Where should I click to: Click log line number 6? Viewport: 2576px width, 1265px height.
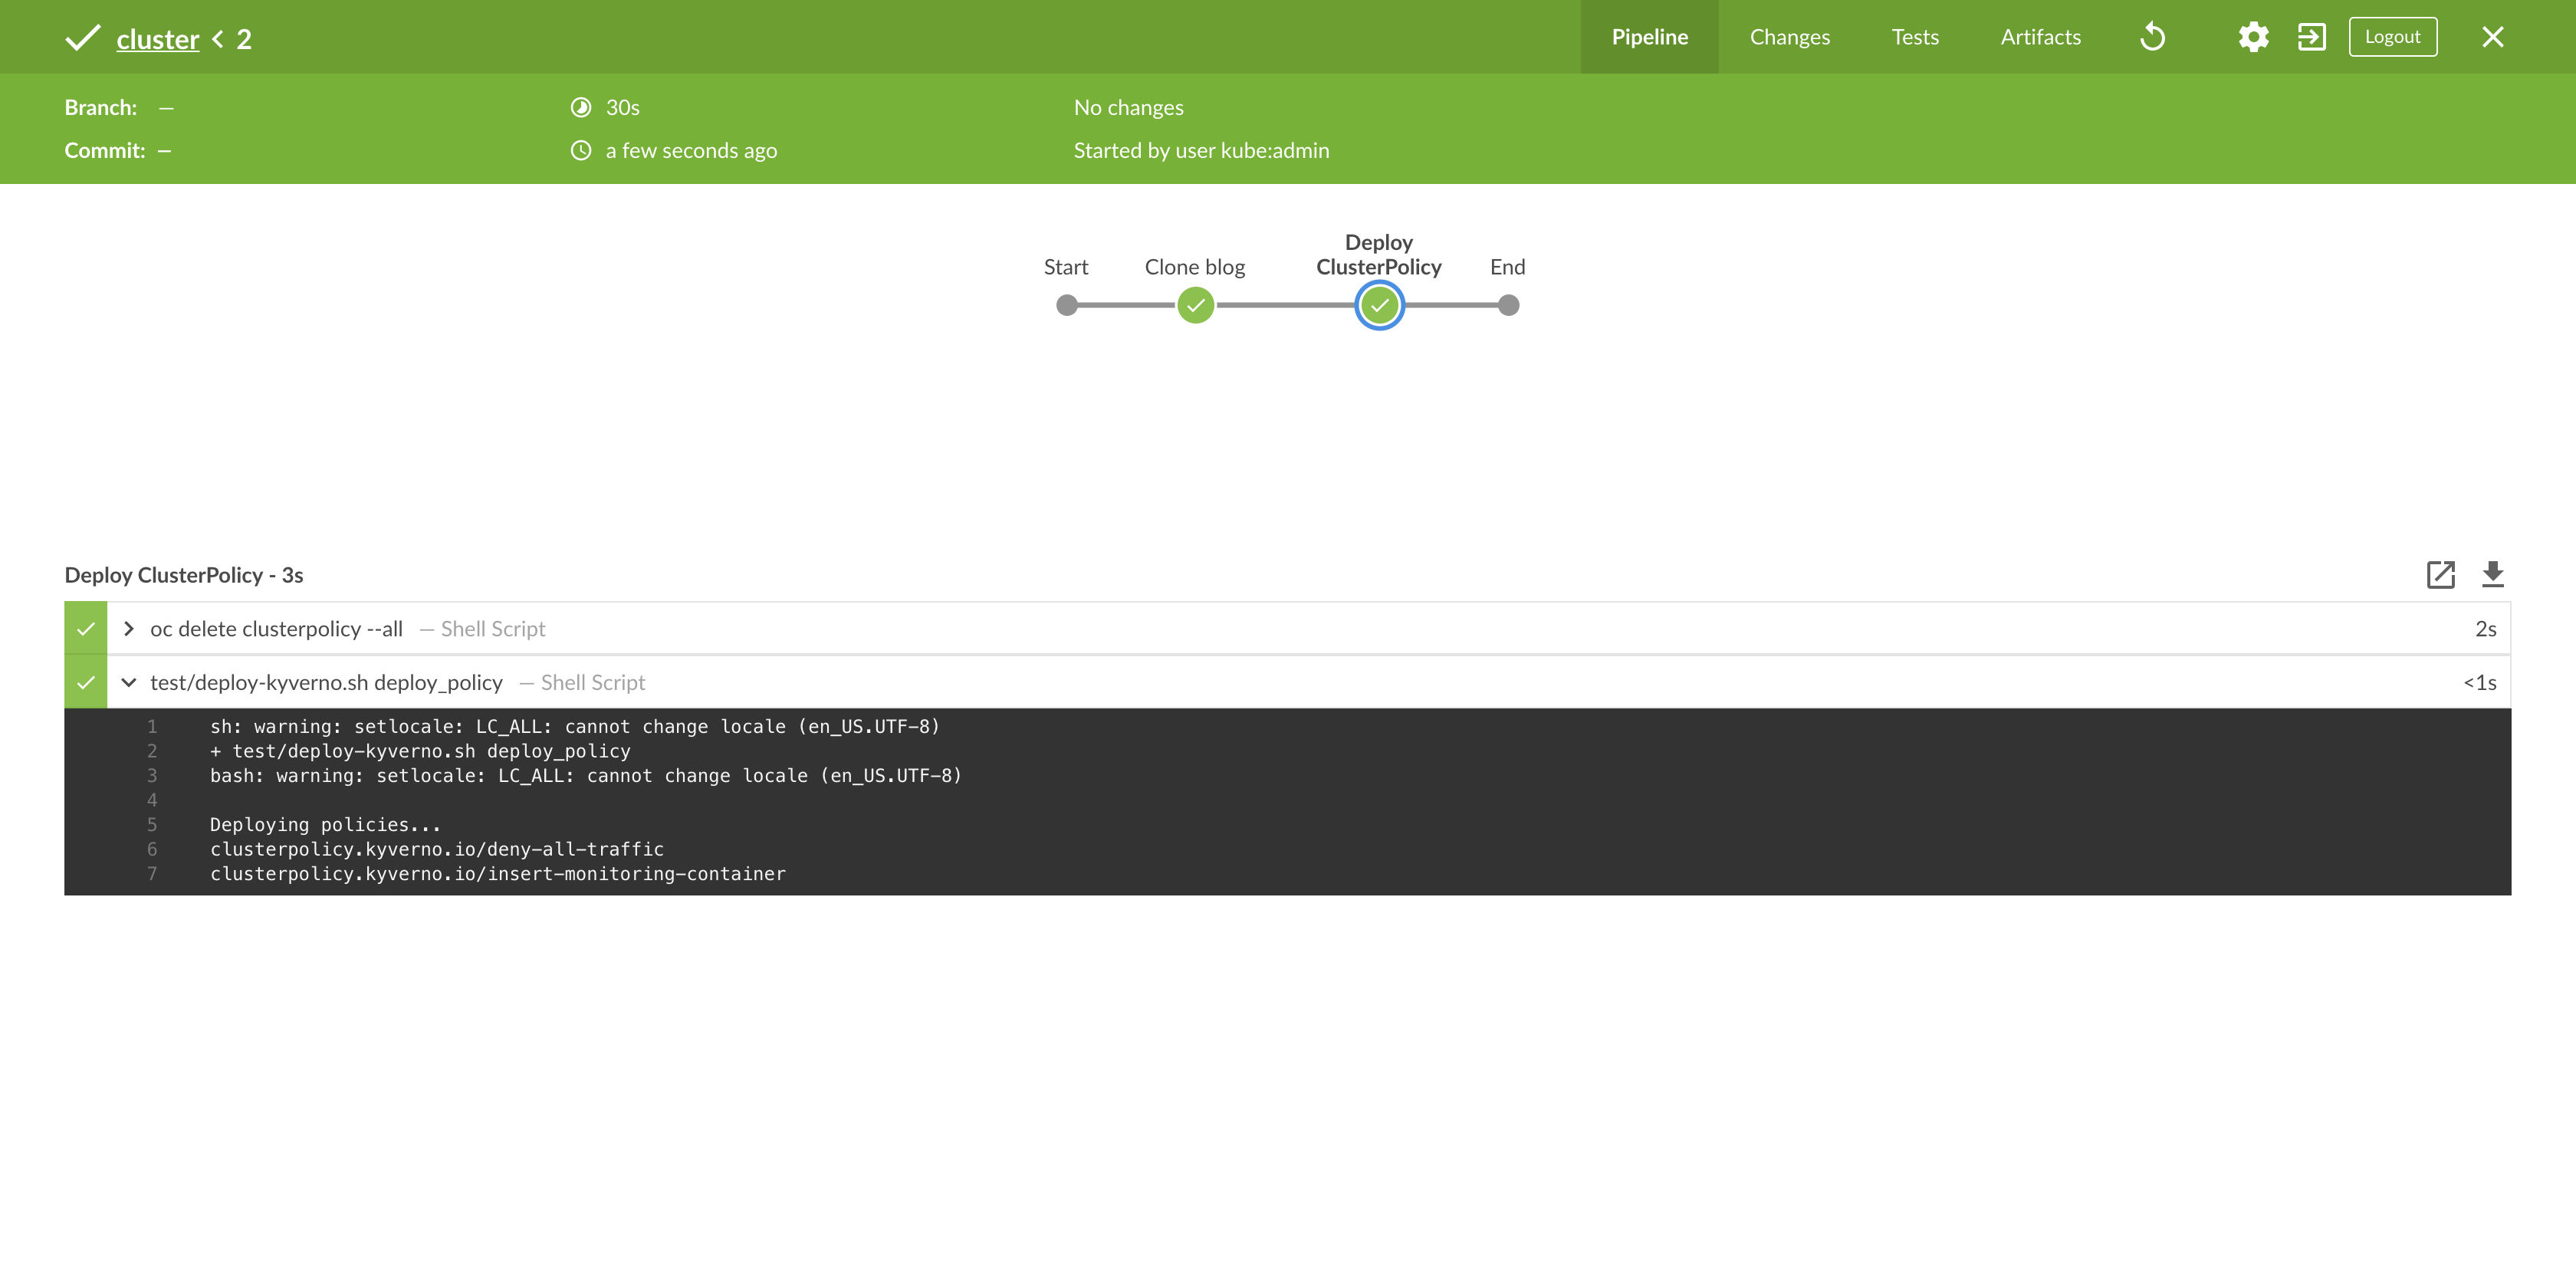tap(152, 849)
